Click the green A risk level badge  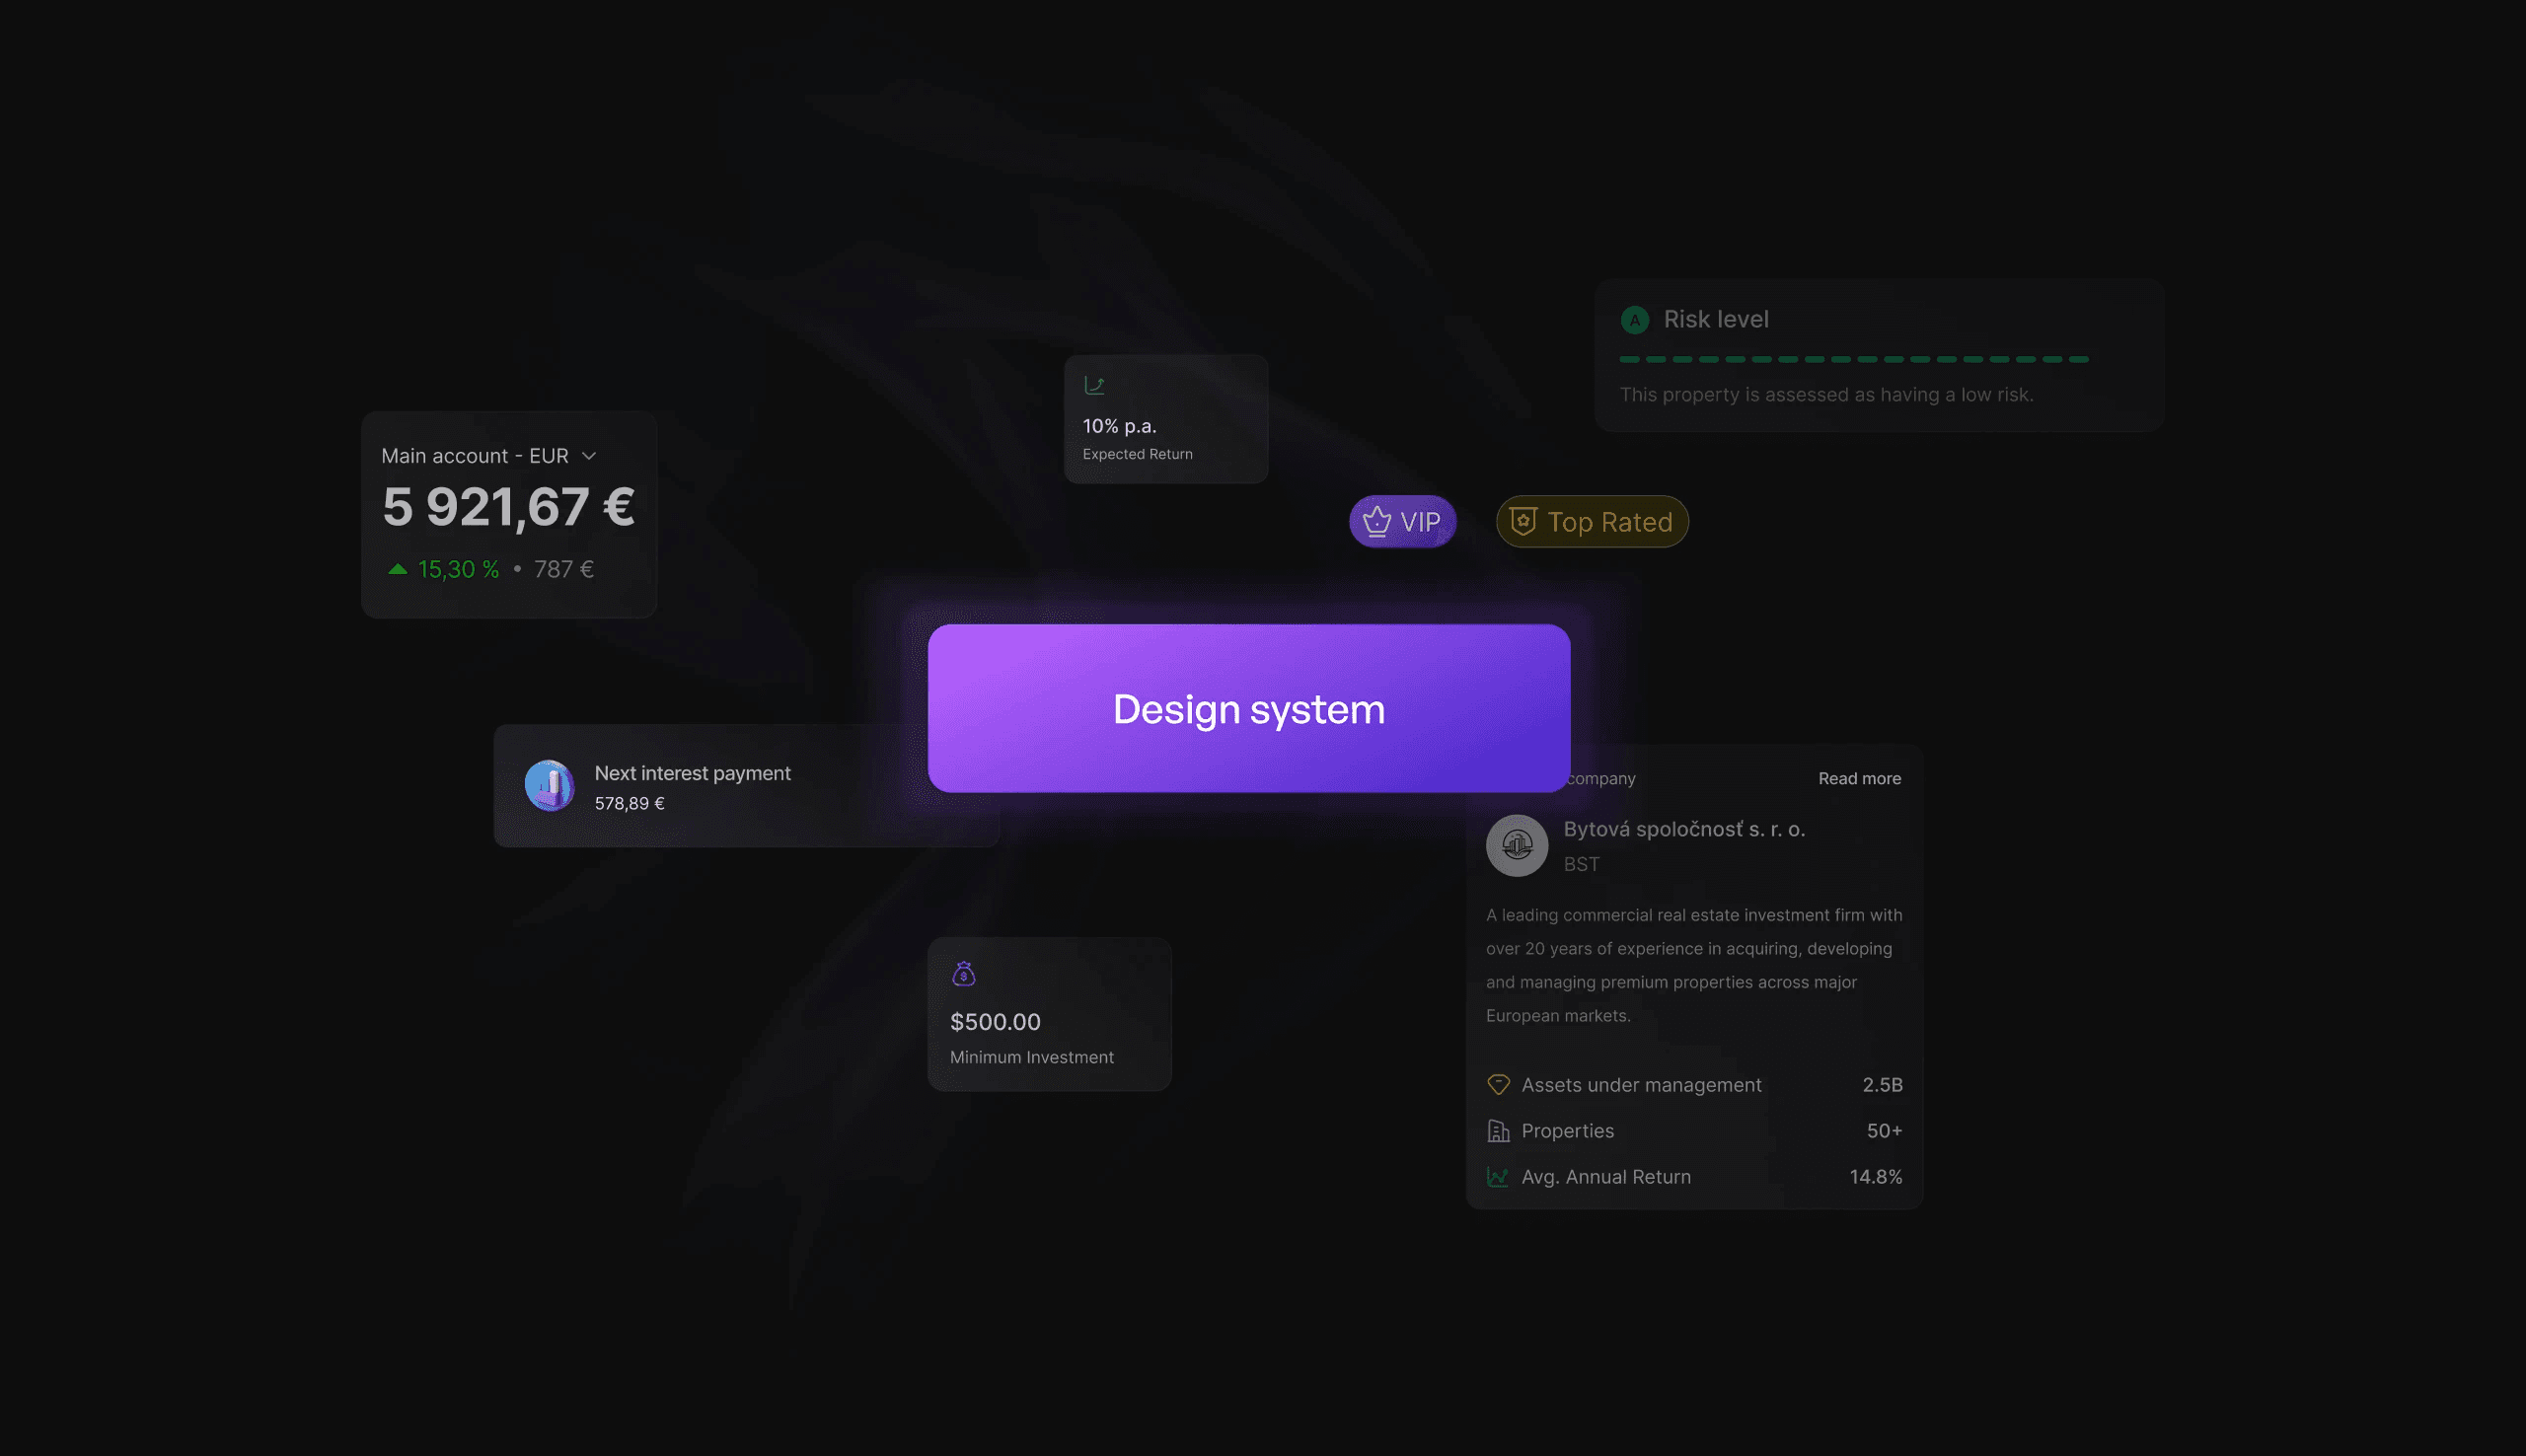tap(1634, 320)
